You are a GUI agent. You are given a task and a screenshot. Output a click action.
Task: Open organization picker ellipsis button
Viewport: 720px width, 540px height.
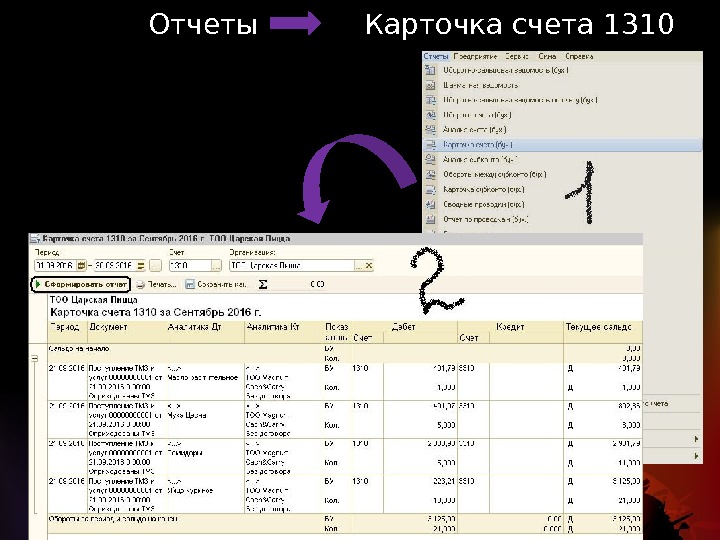click(x=359, y=265)
